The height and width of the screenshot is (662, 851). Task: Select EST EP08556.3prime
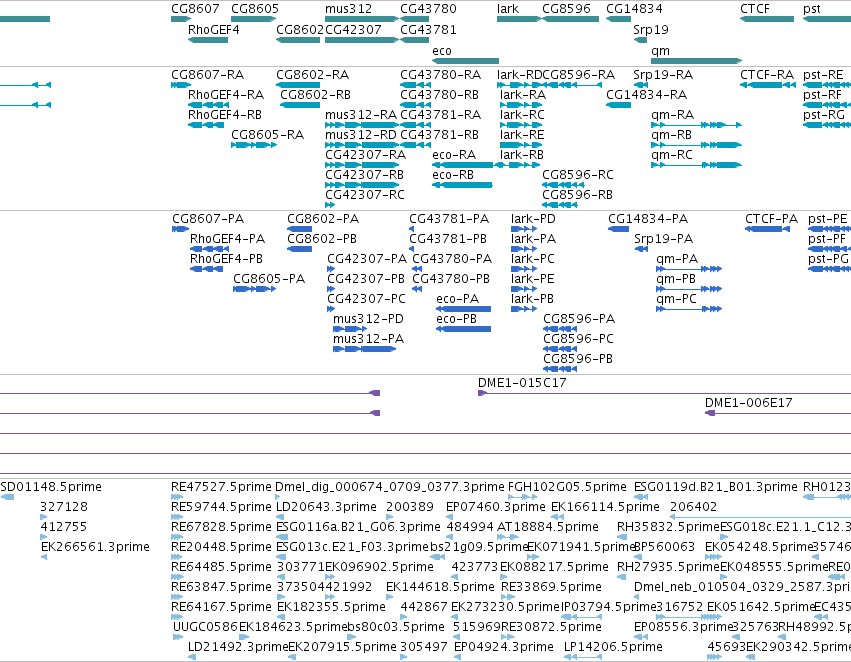[641, 636]
